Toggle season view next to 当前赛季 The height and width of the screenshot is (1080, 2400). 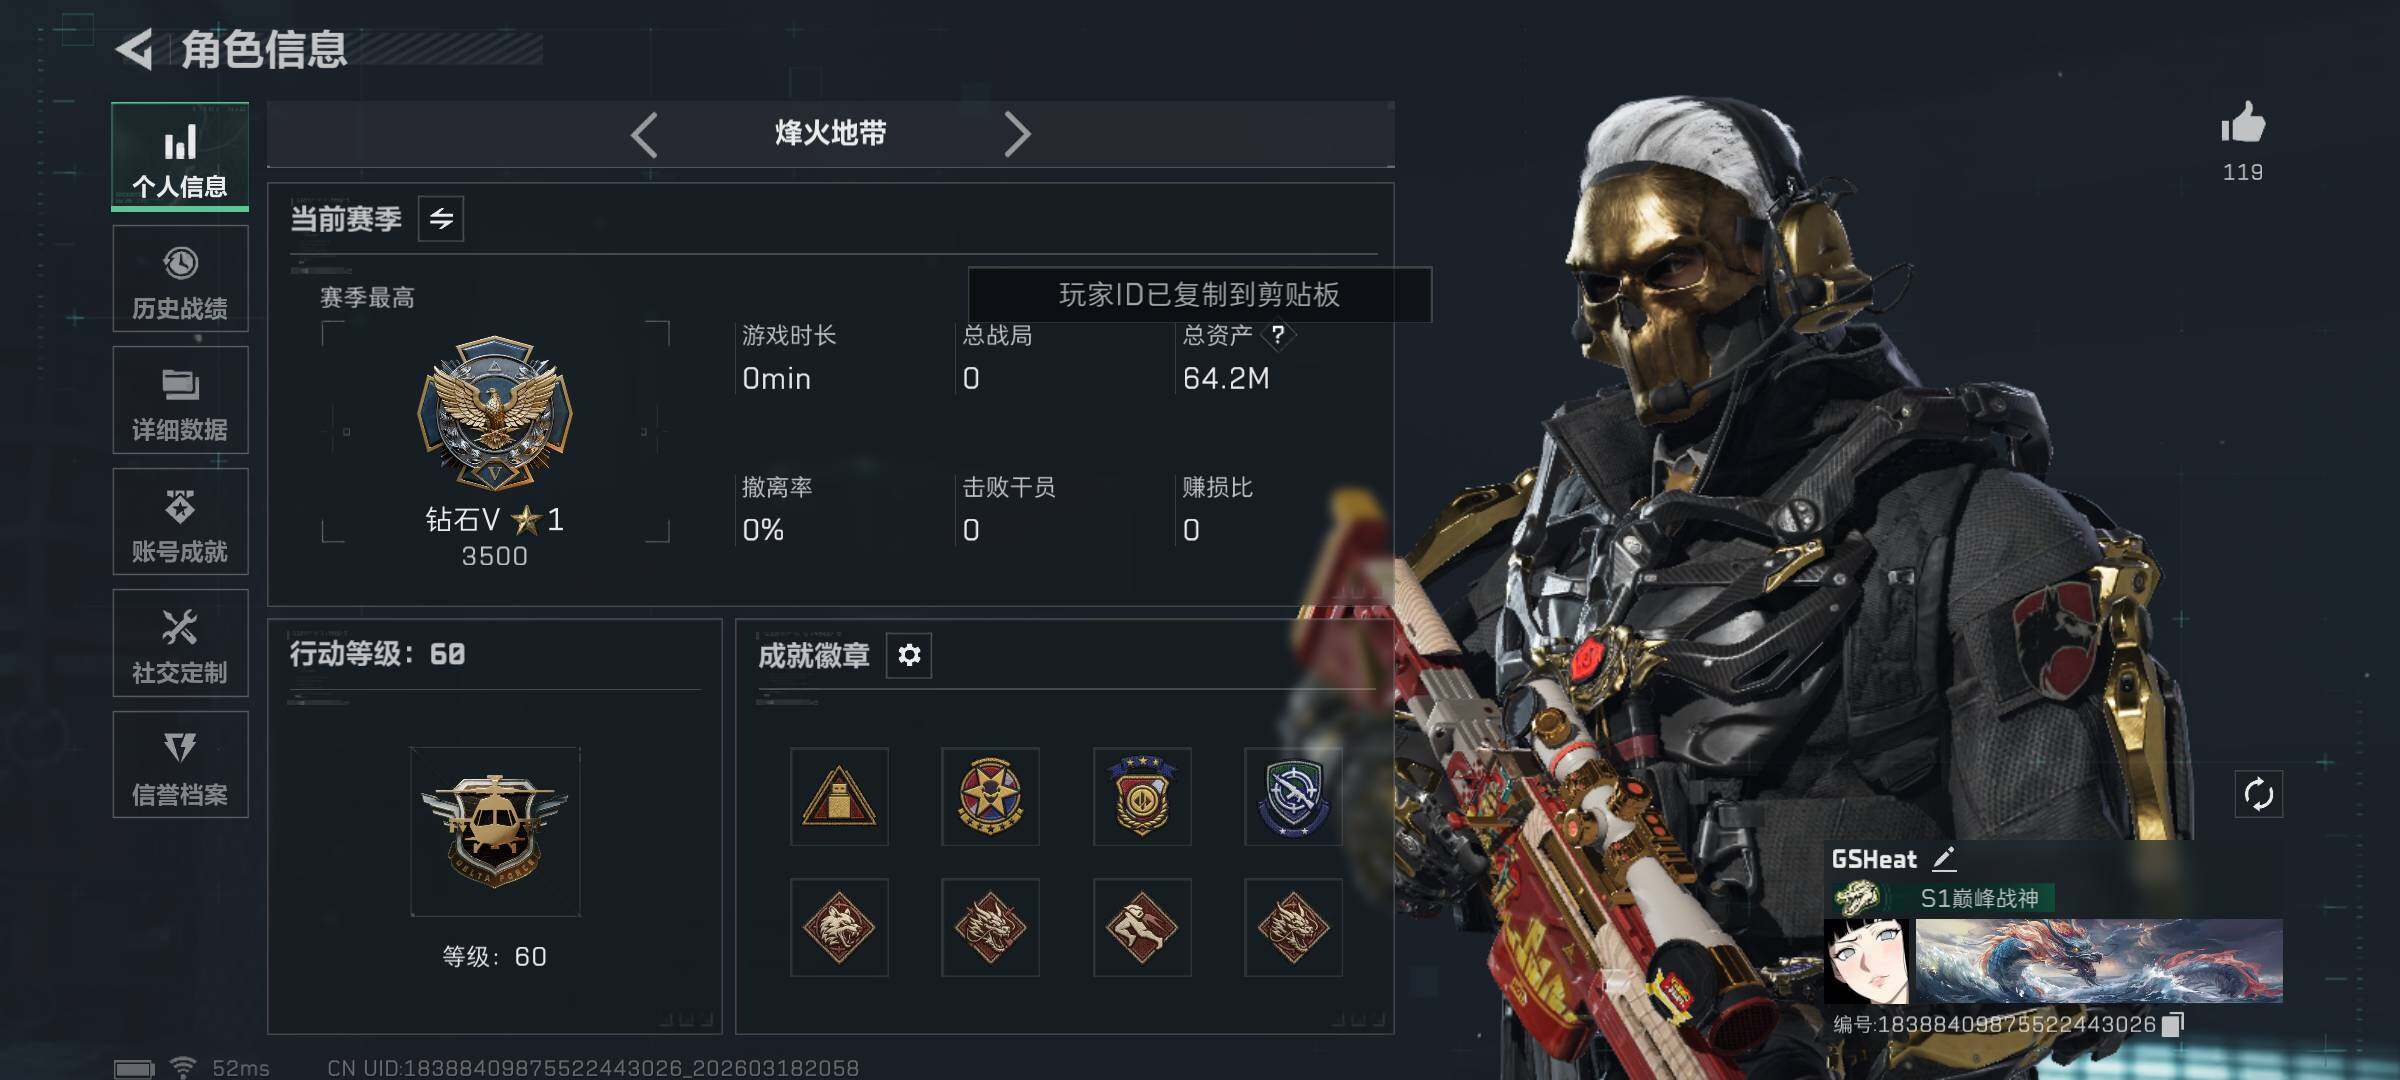pos(441,219)
